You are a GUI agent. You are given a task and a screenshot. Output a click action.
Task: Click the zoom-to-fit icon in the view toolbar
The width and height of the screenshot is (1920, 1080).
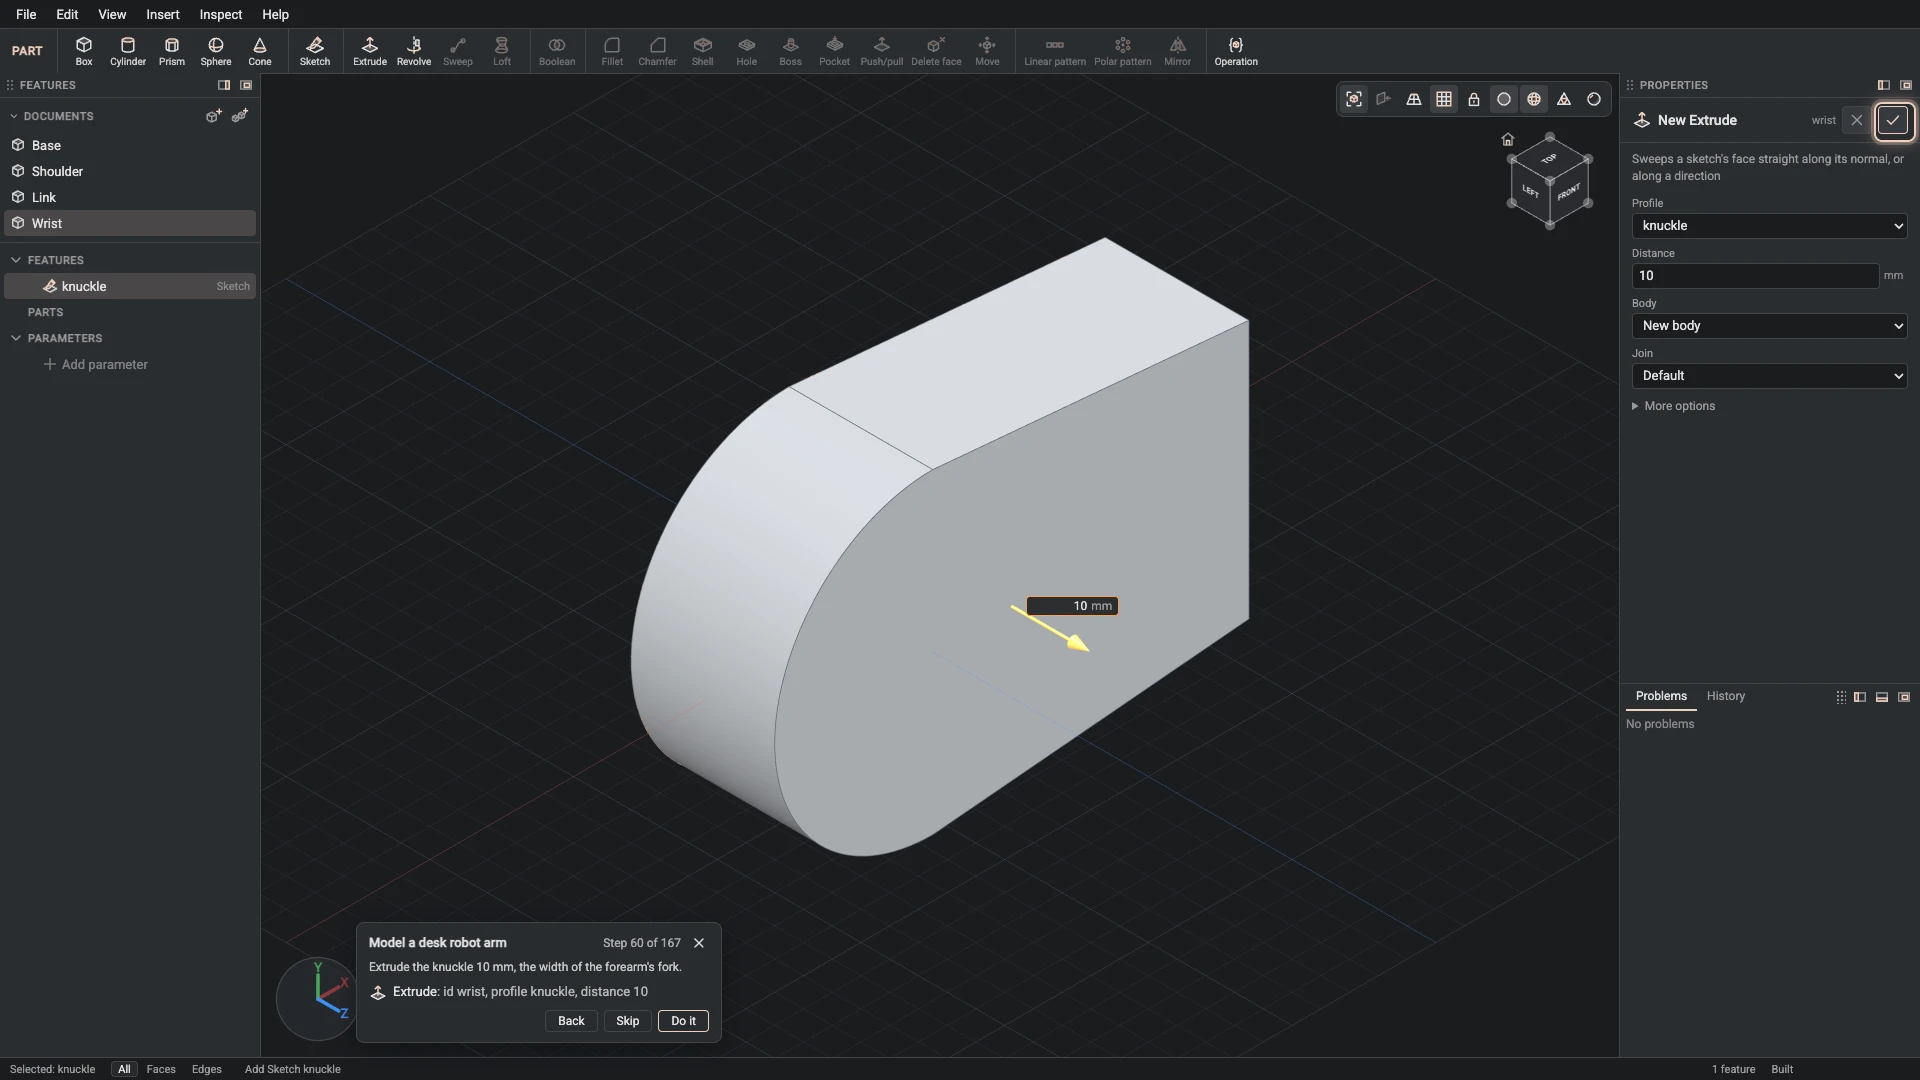click(1354, 99)
